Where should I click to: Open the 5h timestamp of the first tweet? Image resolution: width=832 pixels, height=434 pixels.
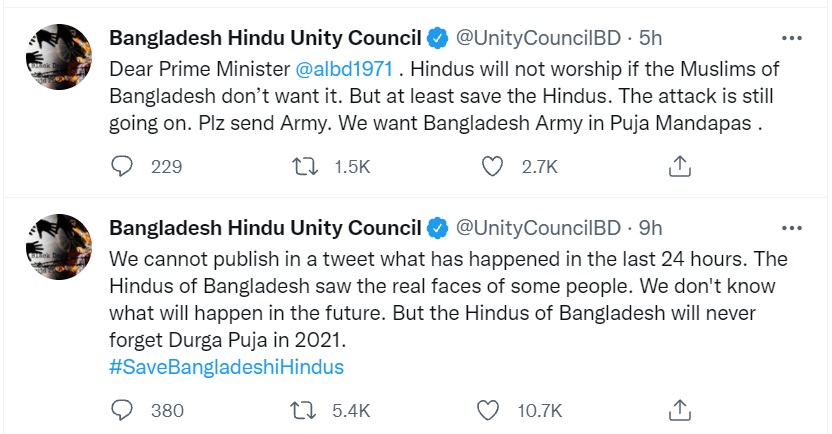[651, 38]
